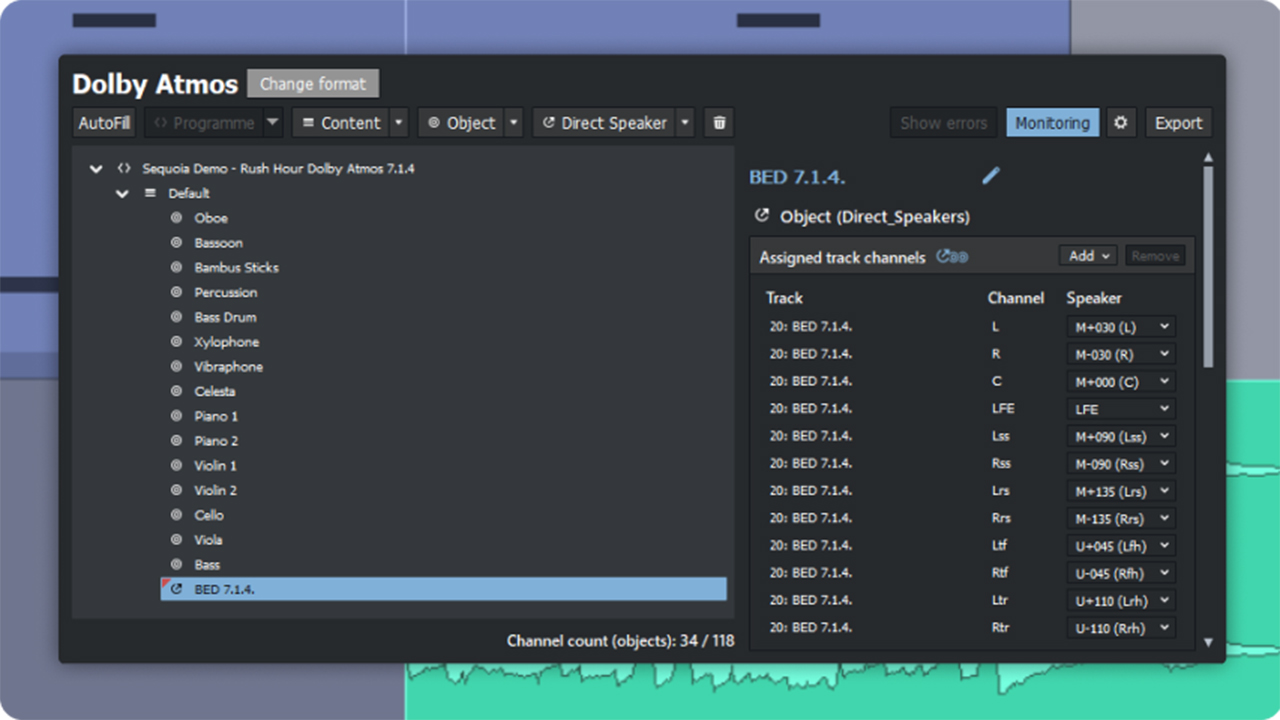Screen dimensions: 1280x720
Task: Collapse the Sequoia Demo programme node
Action: pyautogui.click(x=96, y=169)
